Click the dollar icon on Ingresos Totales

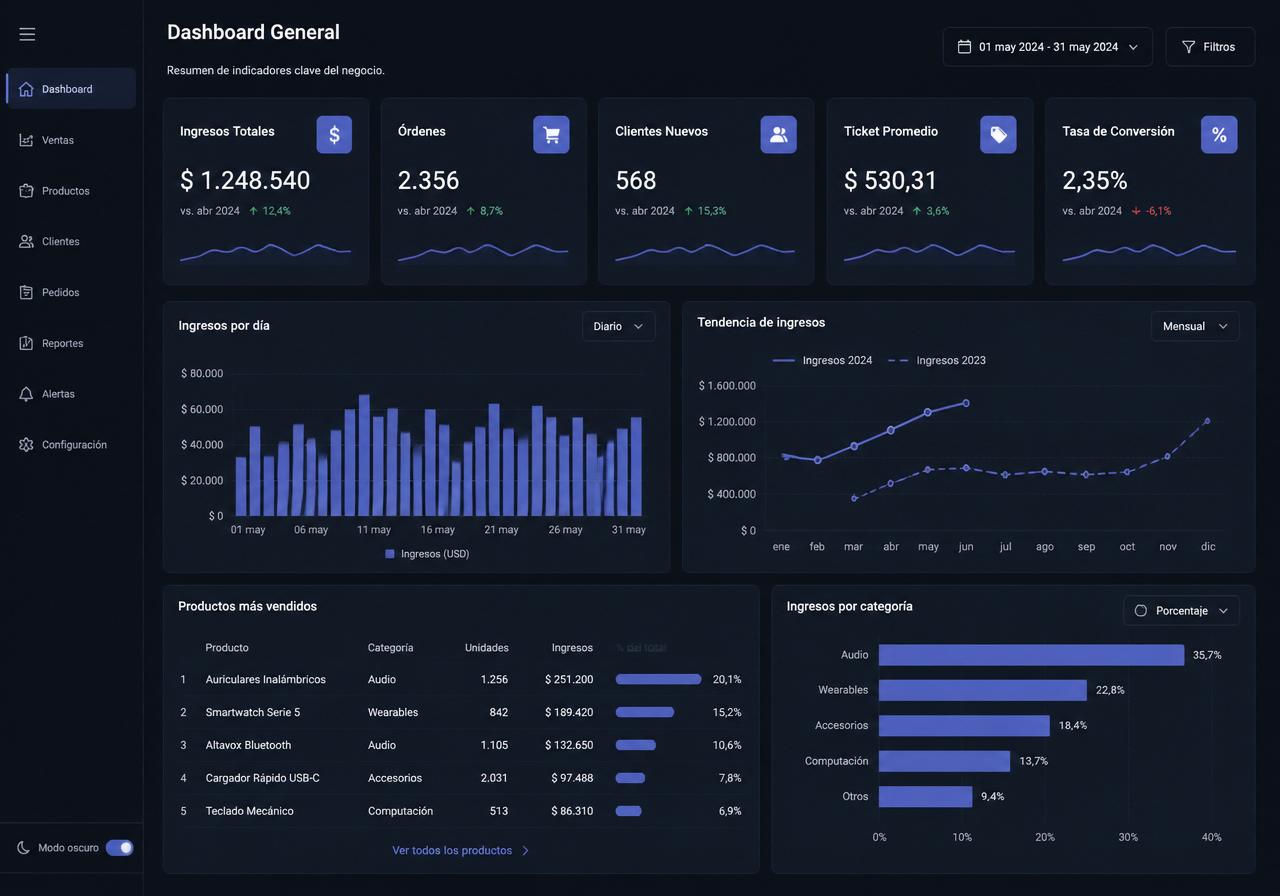tap(334, 135)
